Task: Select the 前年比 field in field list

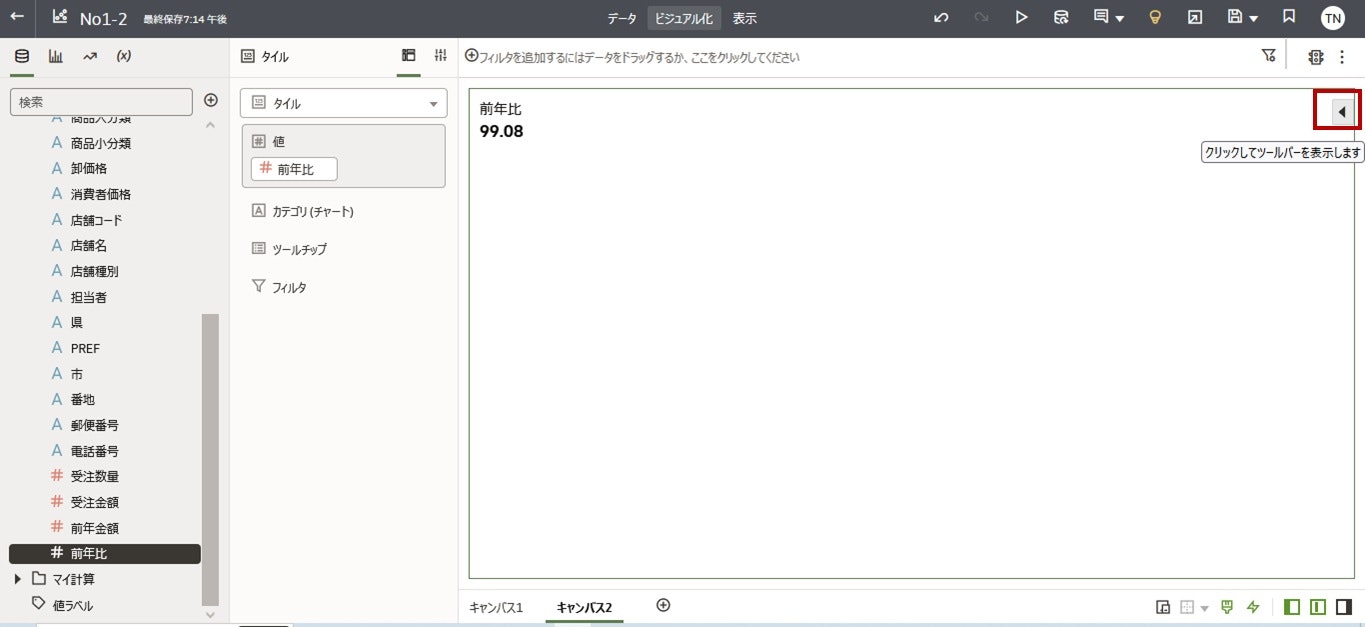Action: point(88,553)
